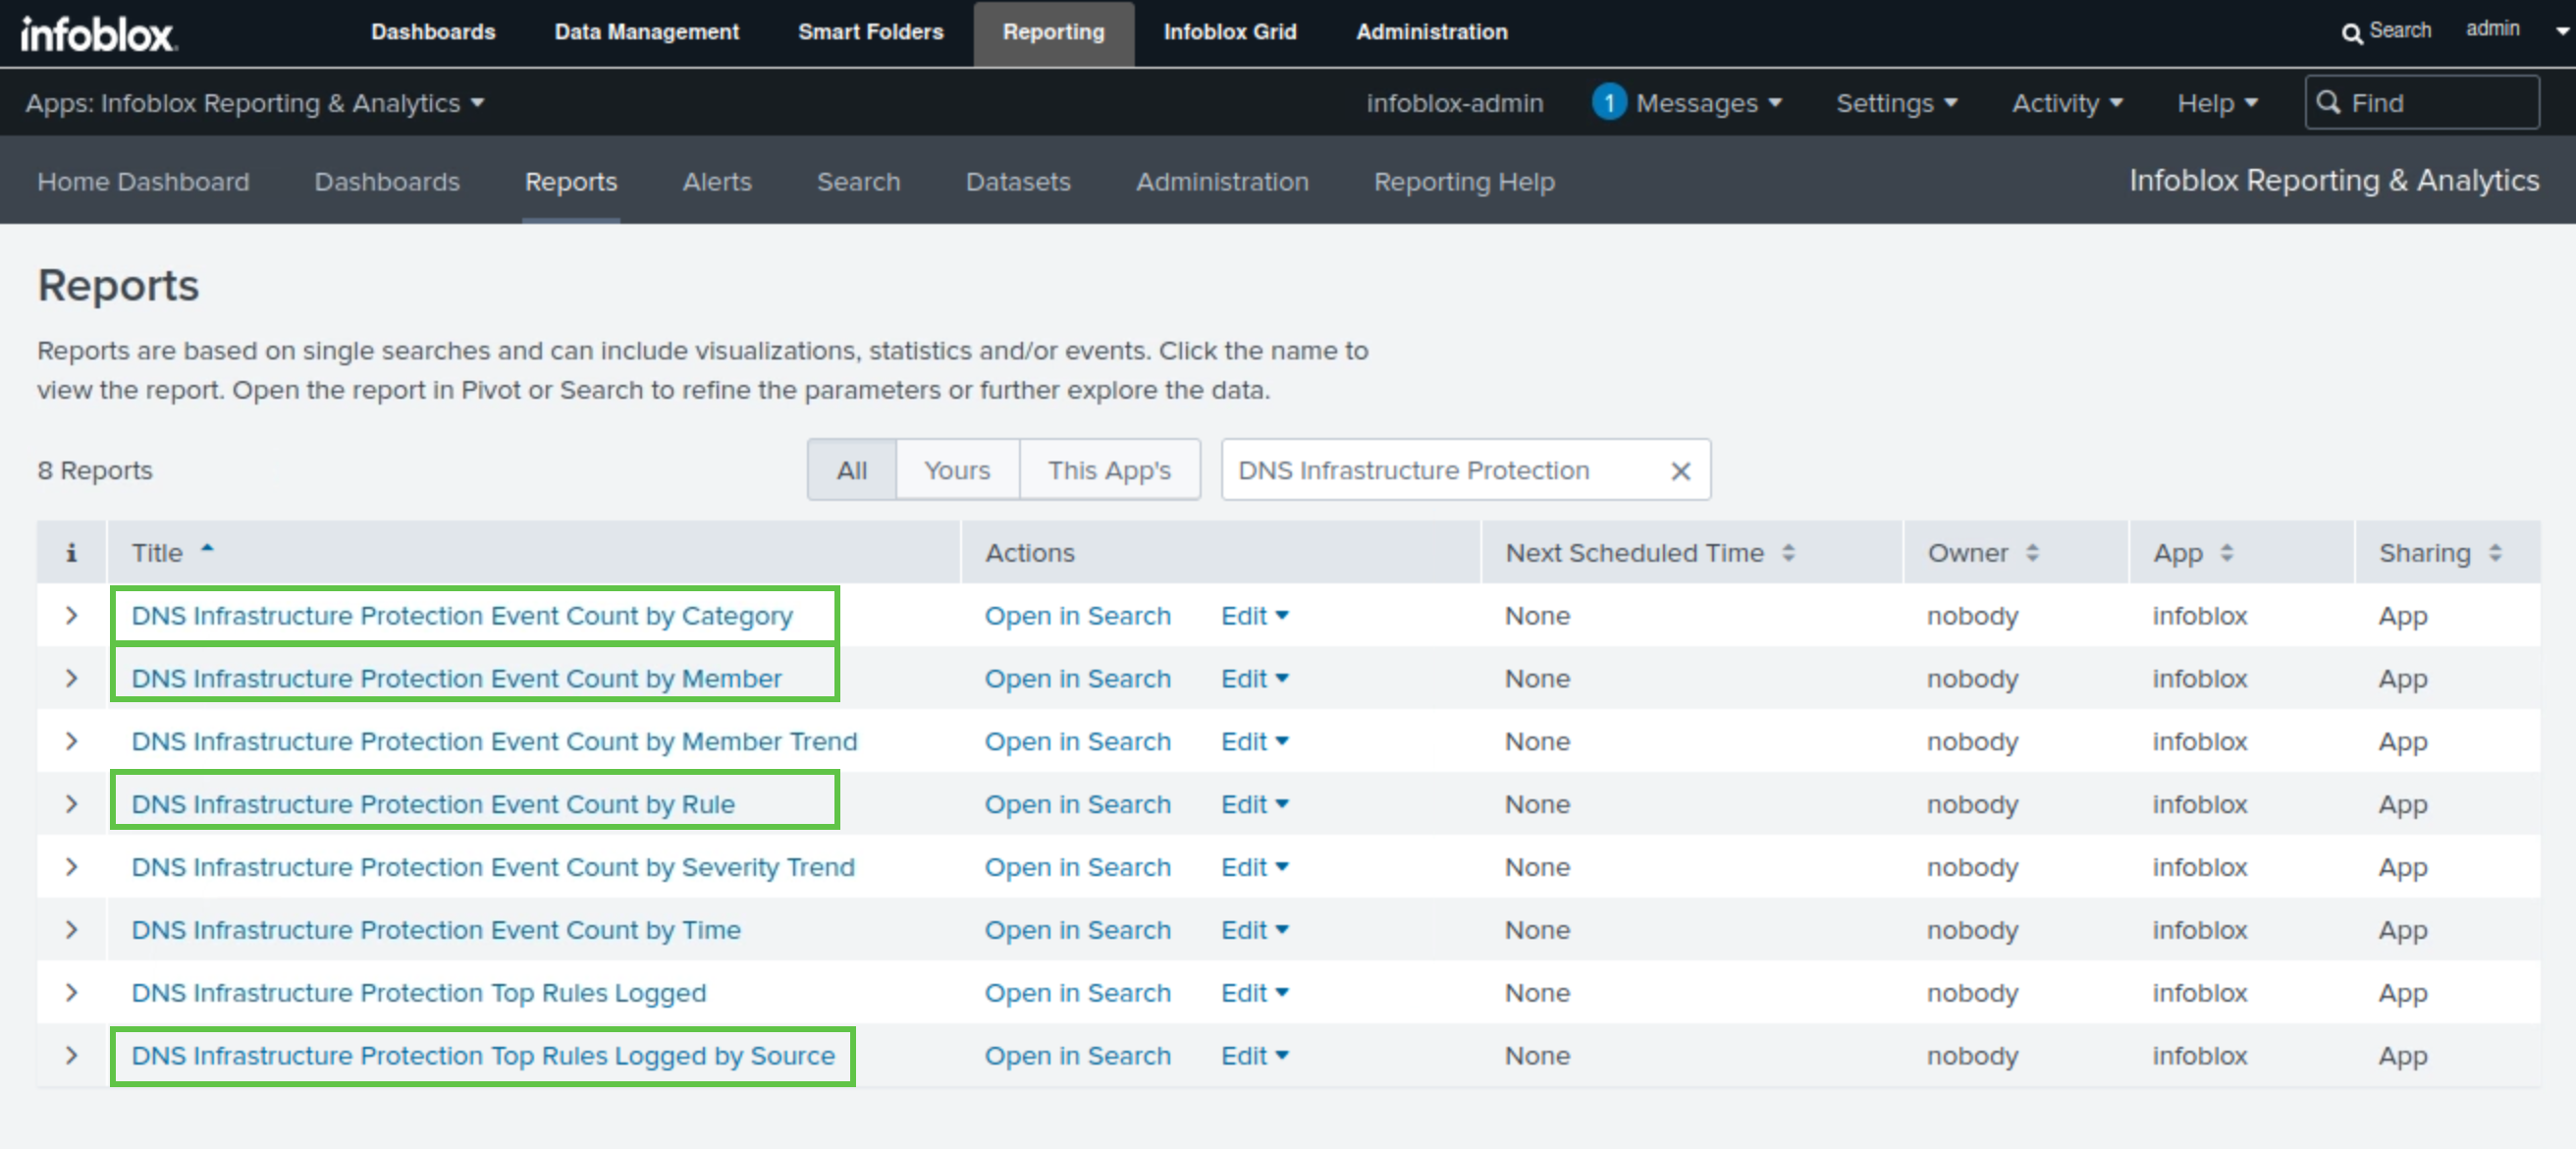The height and width of the screenshot is (1149, 2576).
Task: Open the Reporting Help nav item
Action: 1464,182
